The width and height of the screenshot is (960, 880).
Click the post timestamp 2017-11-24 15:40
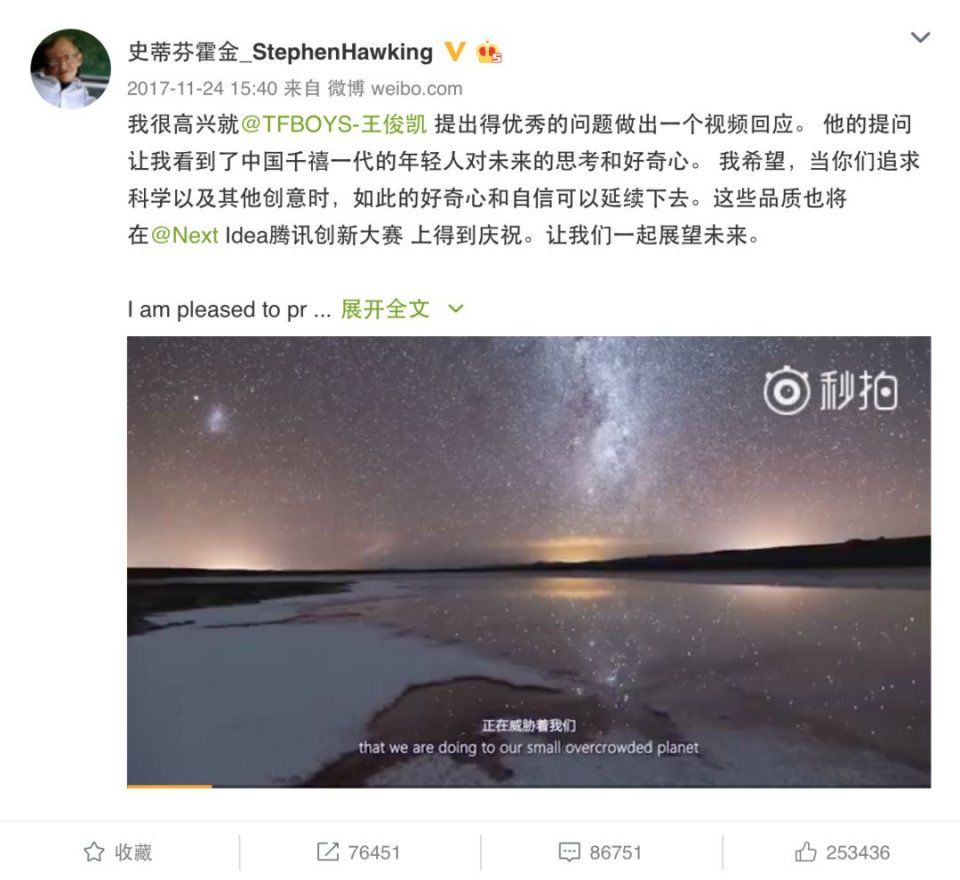(202, 89)
